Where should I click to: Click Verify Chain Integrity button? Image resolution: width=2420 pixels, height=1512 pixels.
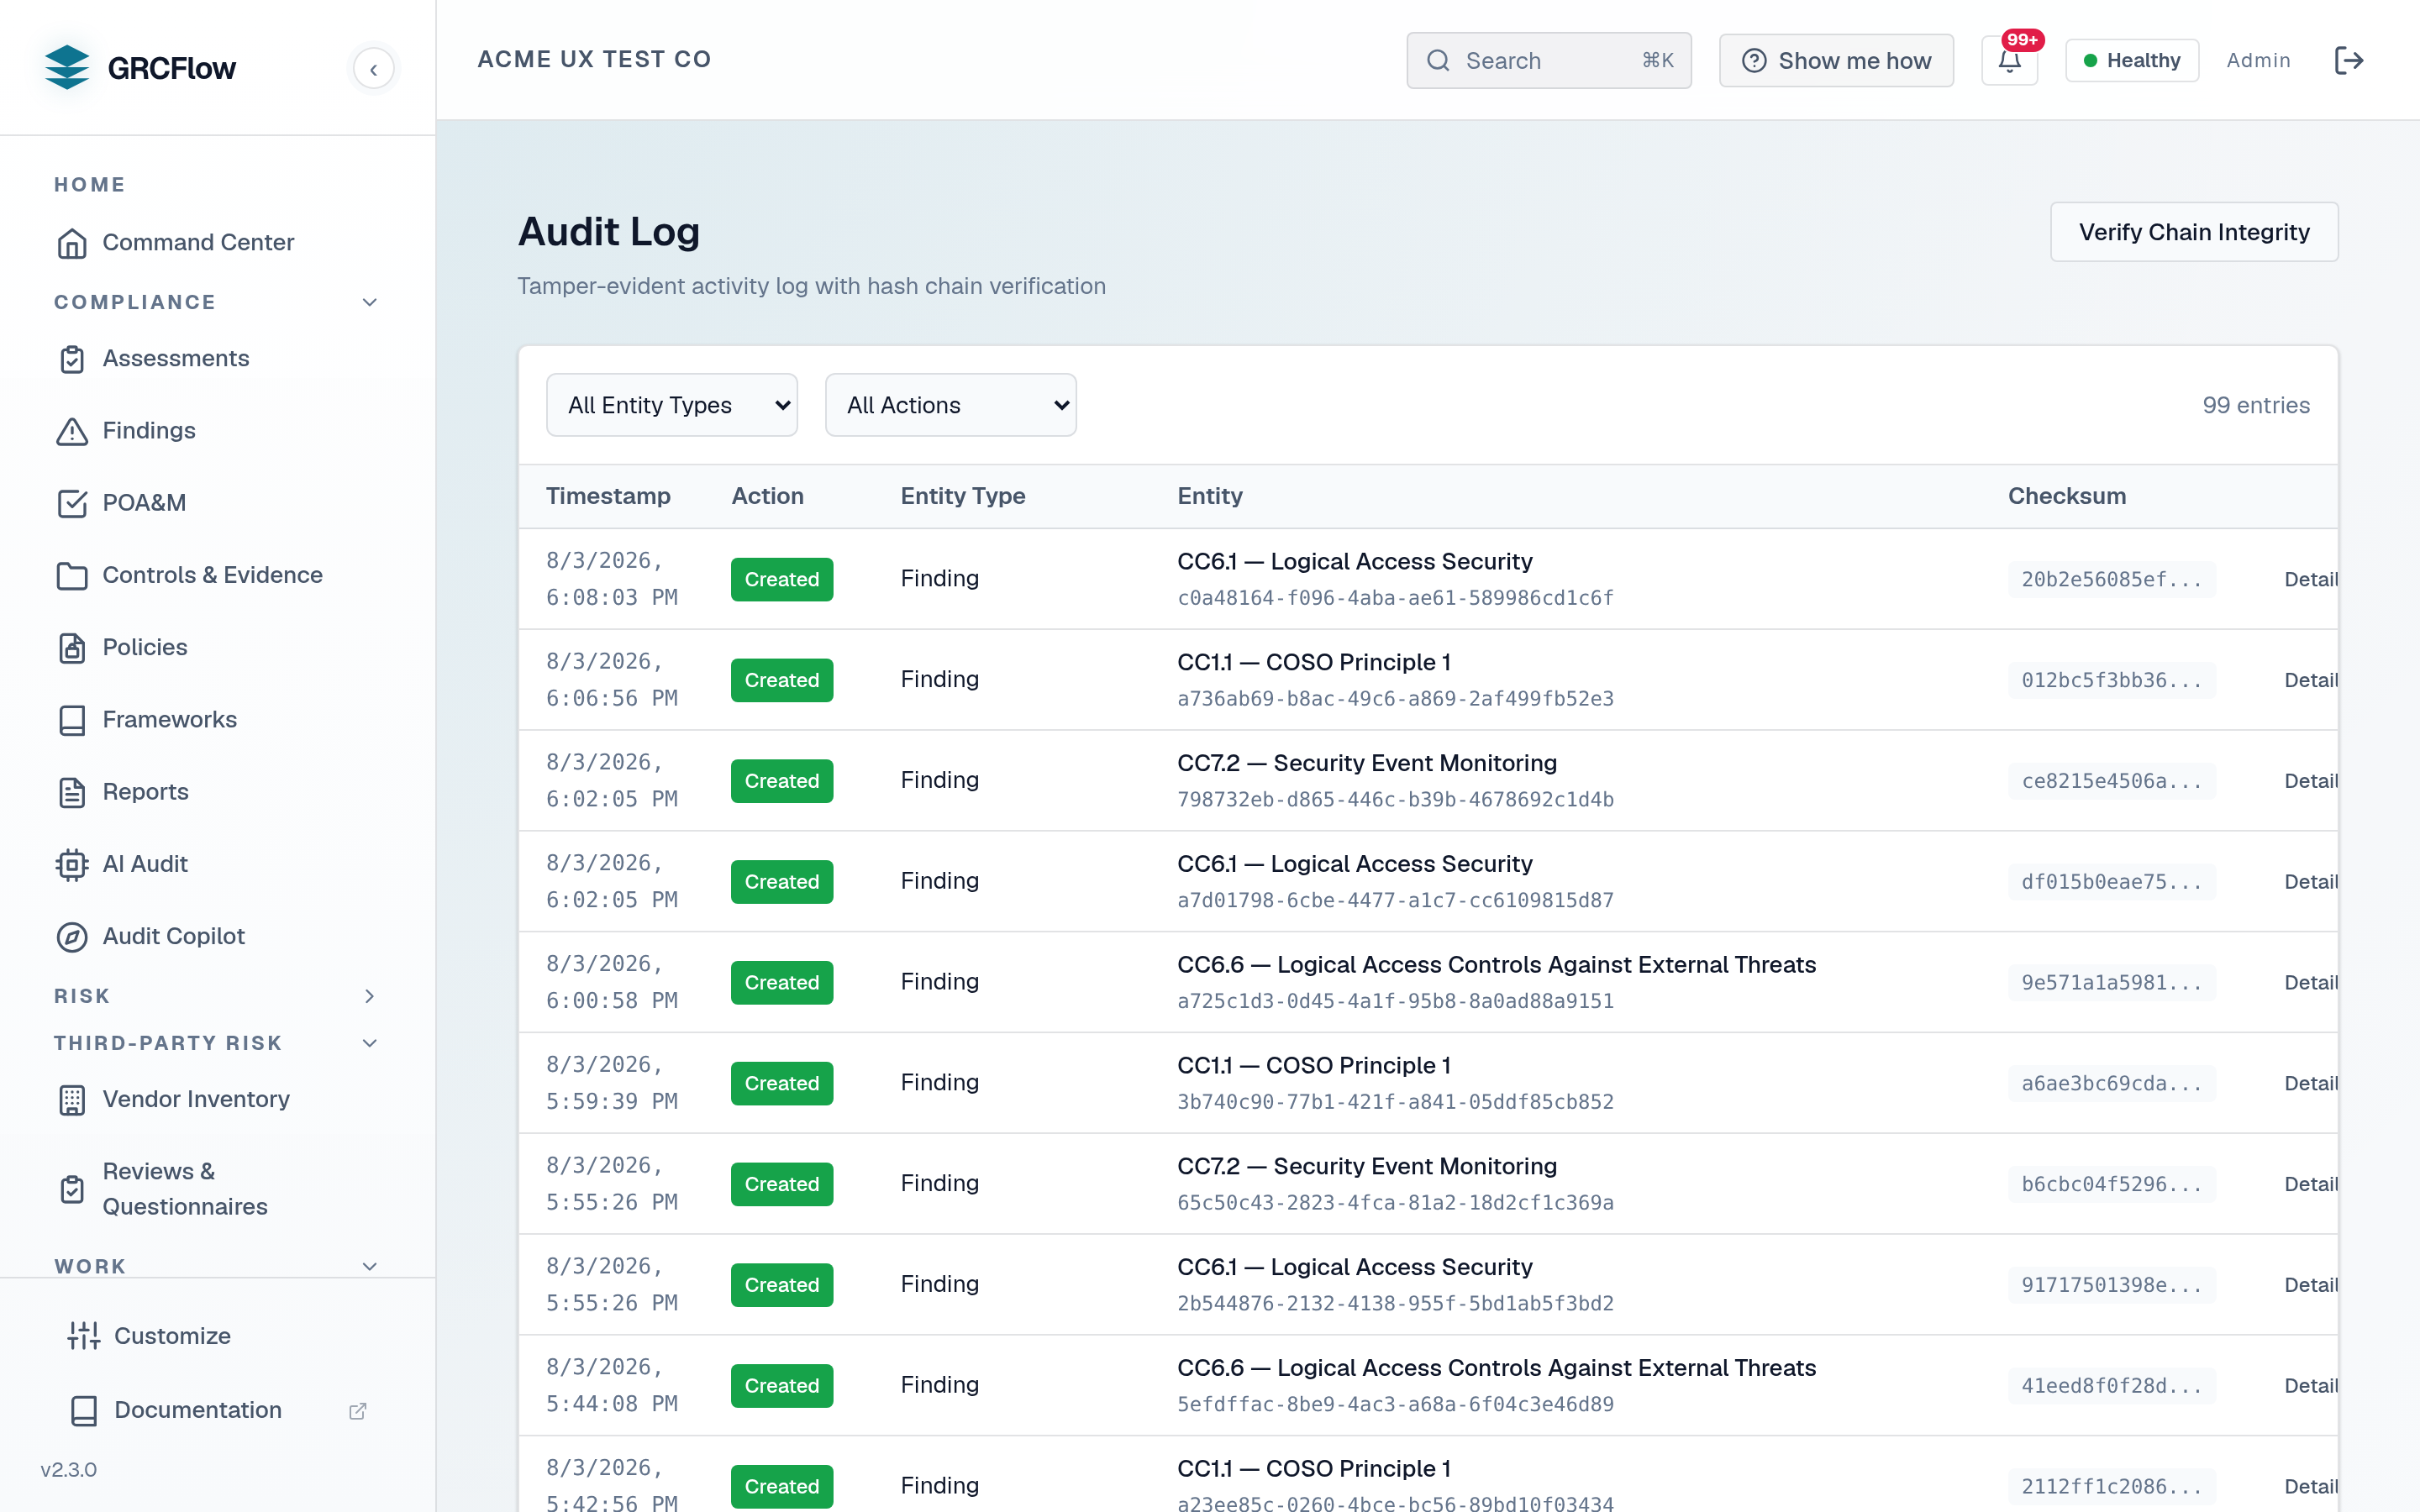tap(2194, 232)
